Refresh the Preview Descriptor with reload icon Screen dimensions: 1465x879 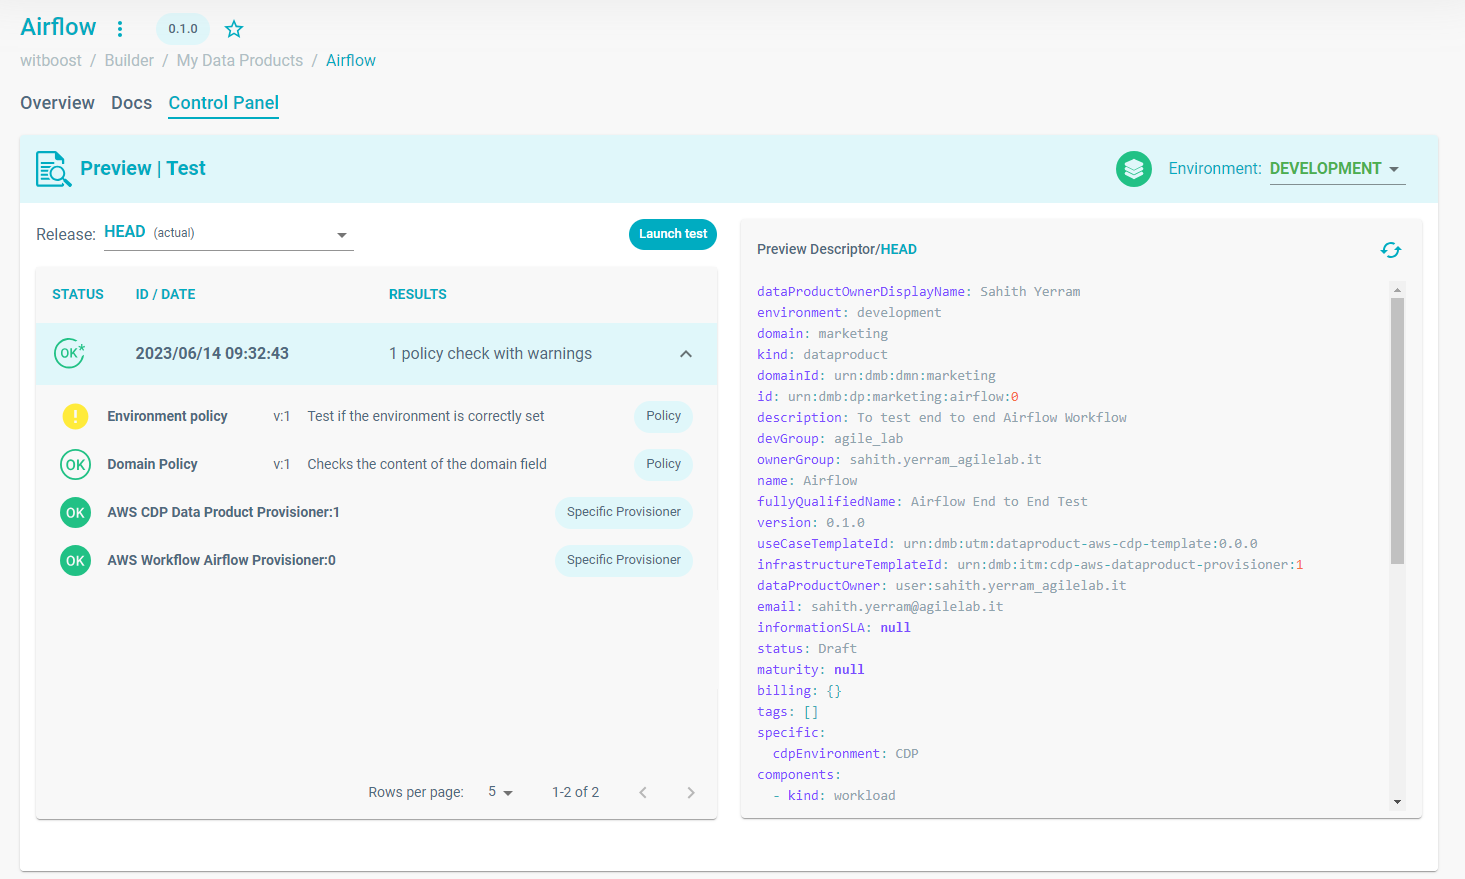pos(1390,250)
